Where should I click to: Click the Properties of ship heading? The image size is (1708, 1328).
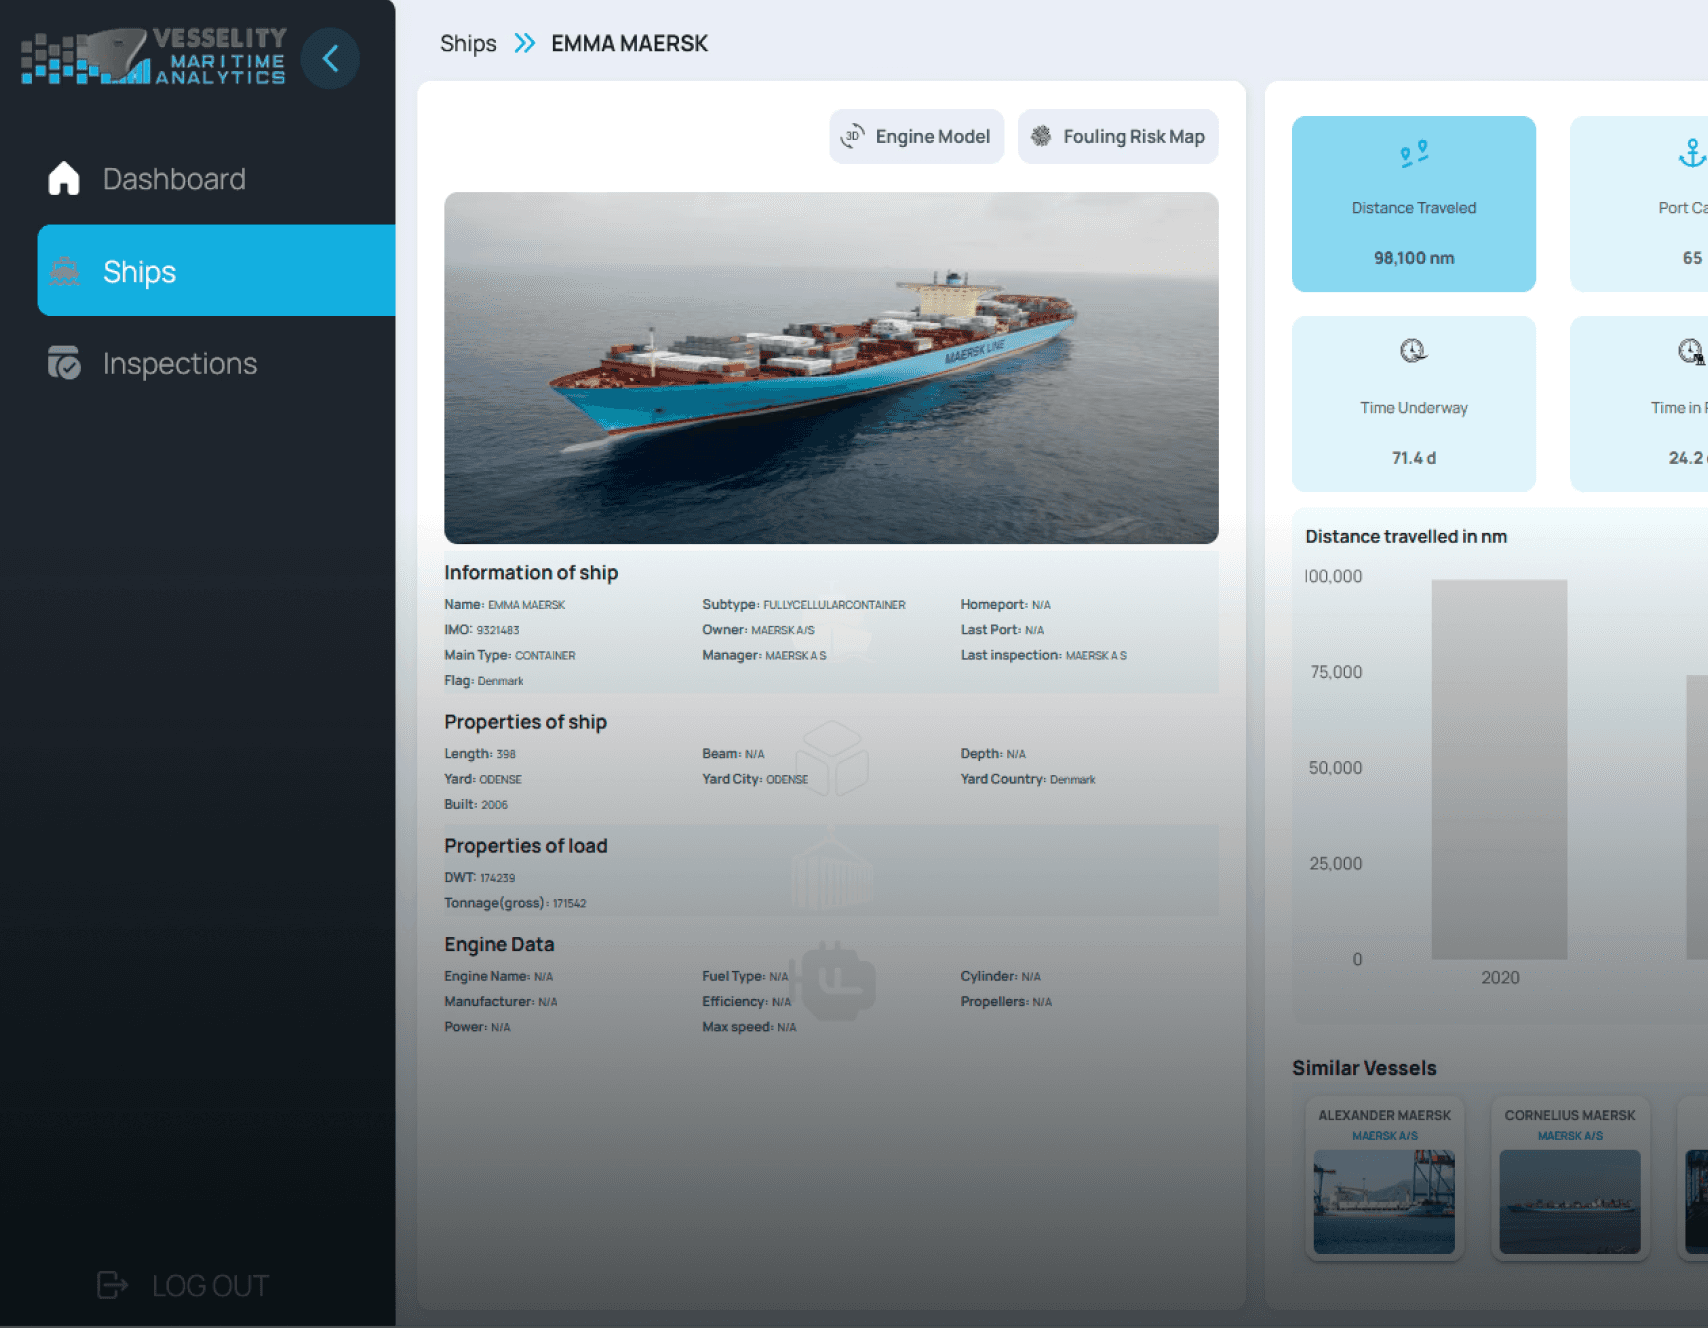pyautogui.click(x=525, y=722)
